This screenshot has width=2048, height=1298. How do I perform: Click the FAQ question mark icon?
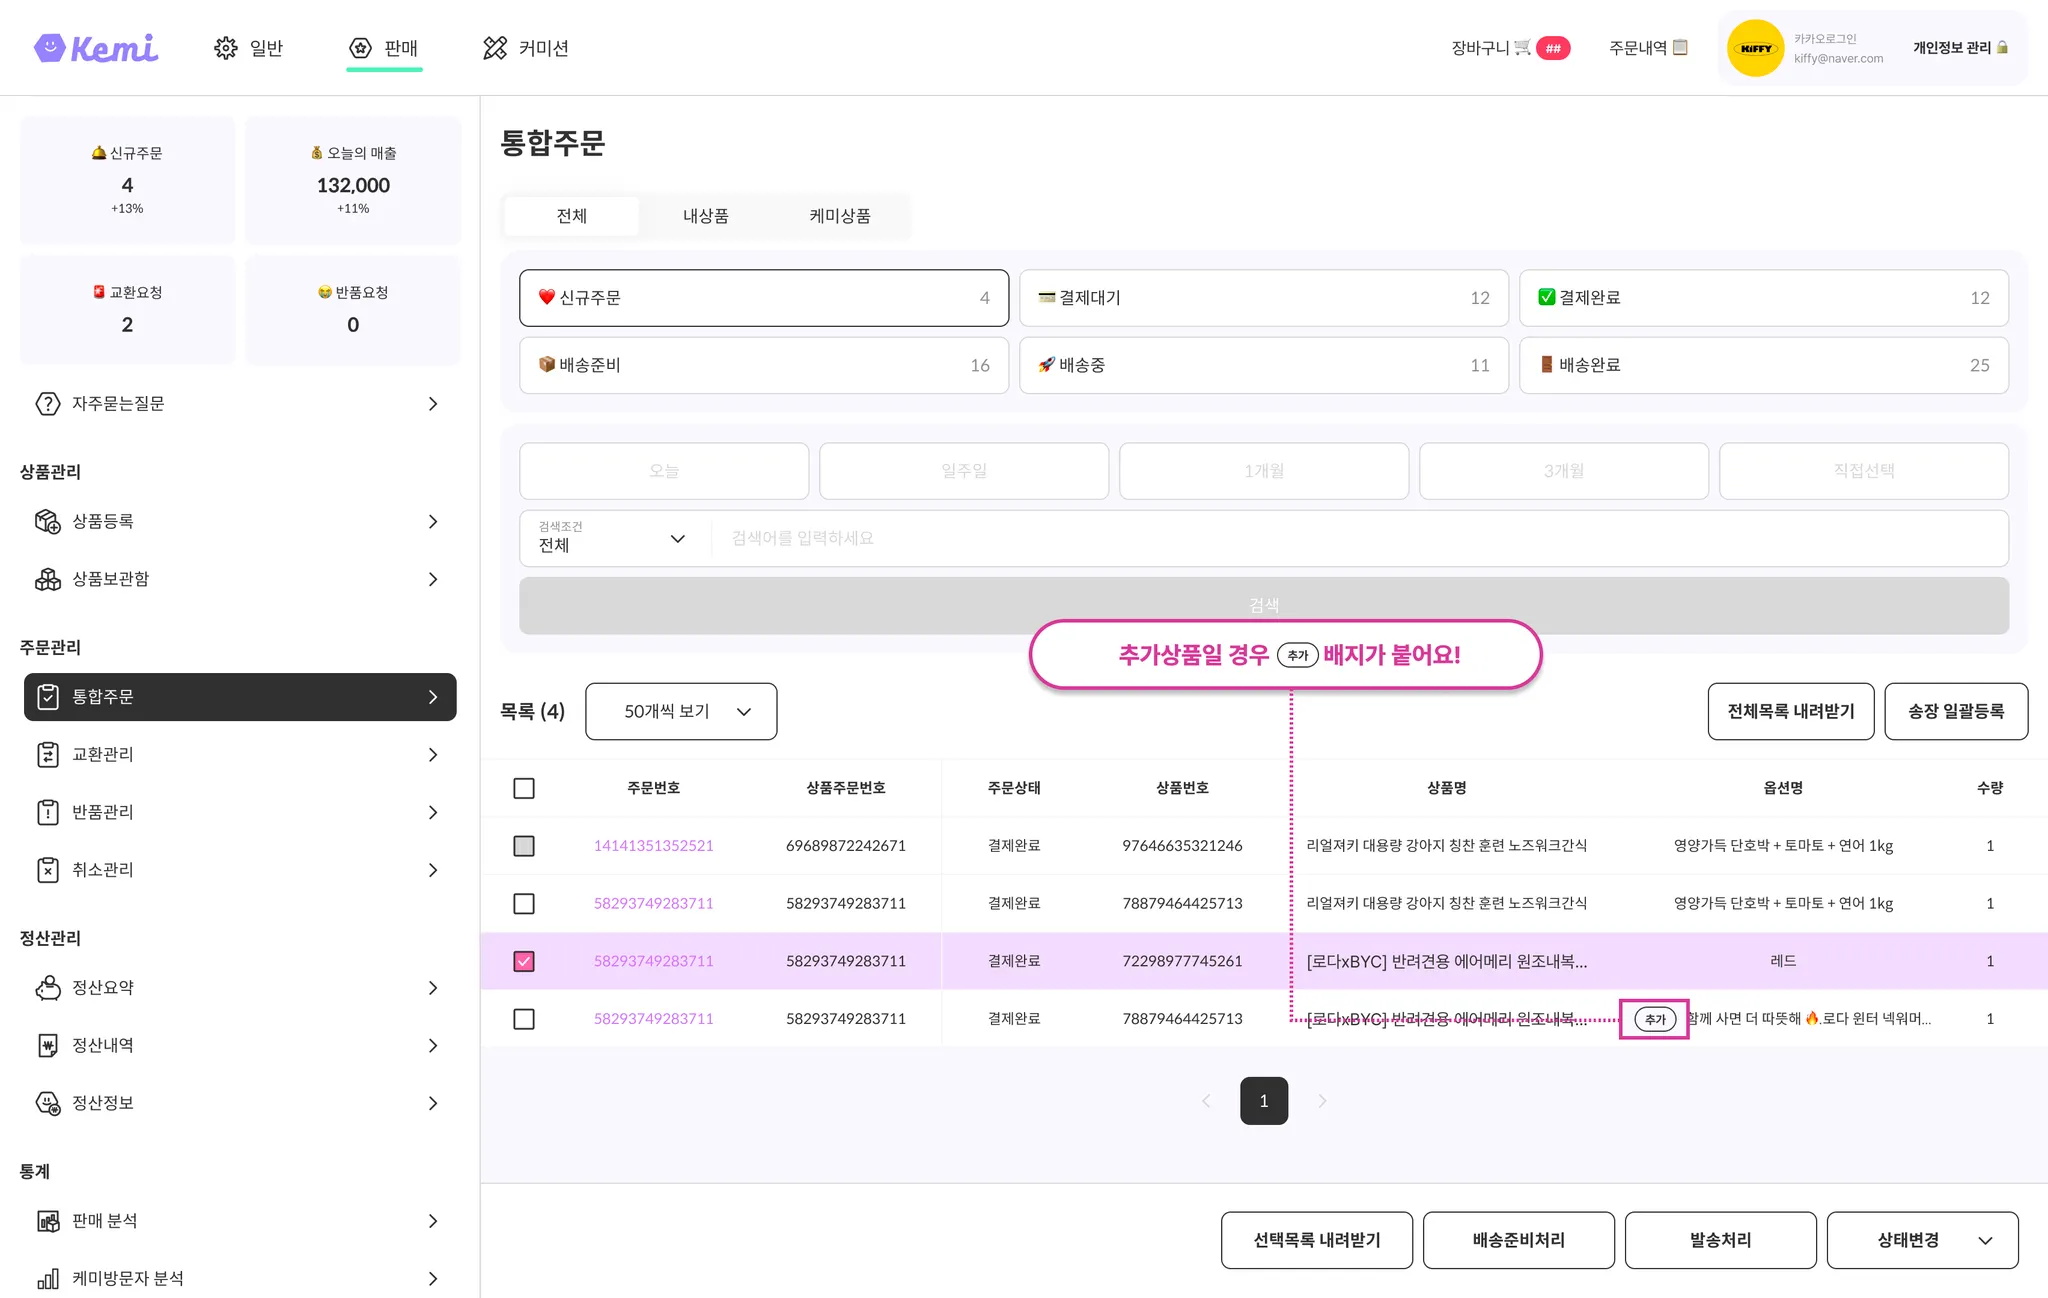coord(47,404)
